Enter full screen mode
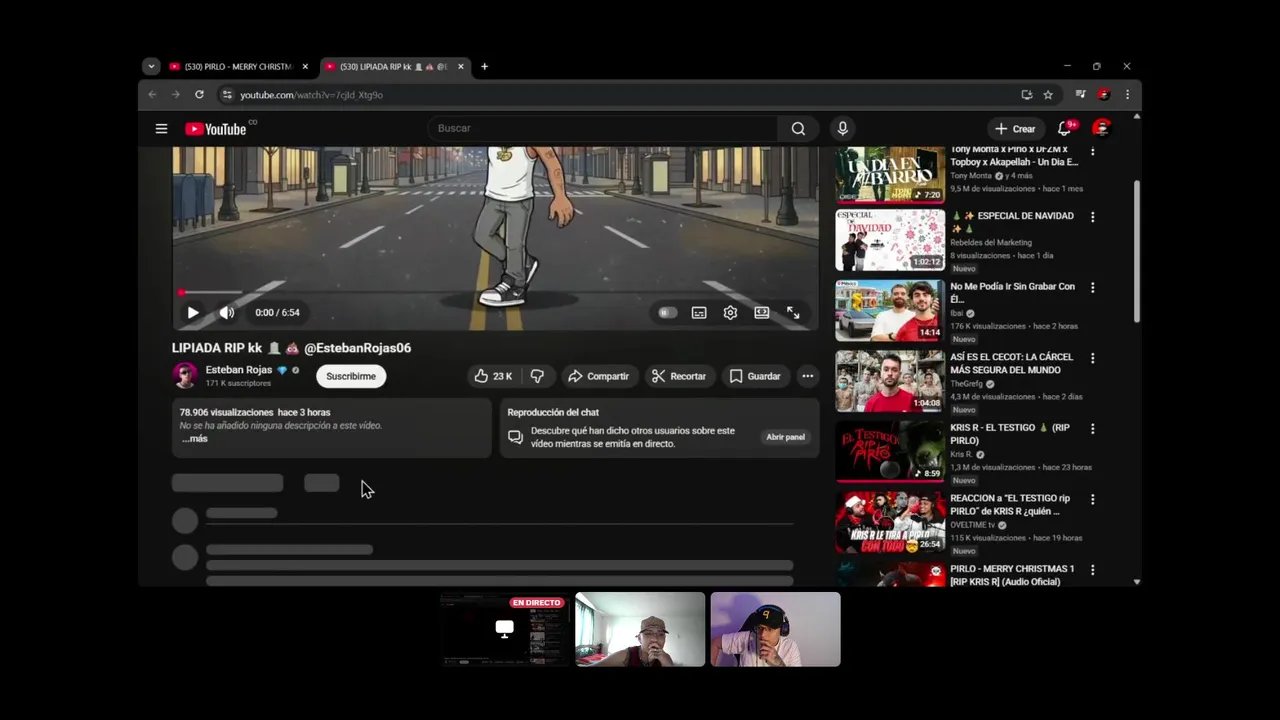The height and width of the screenshot is (720, 1280). coord(793,312)
